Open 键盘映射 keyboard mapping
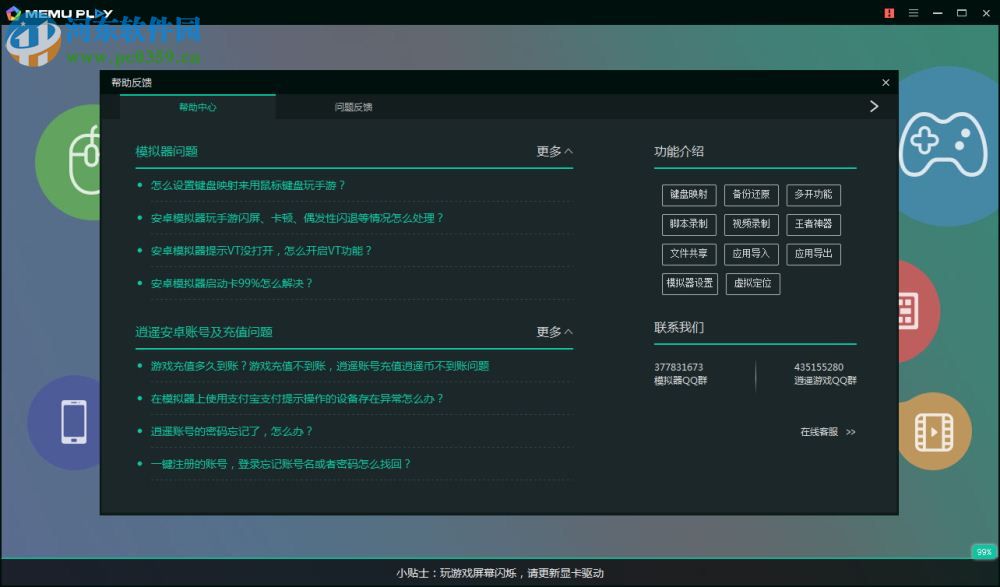The width and height of the screenshot is (1000, 587). [x=688, y=195]
